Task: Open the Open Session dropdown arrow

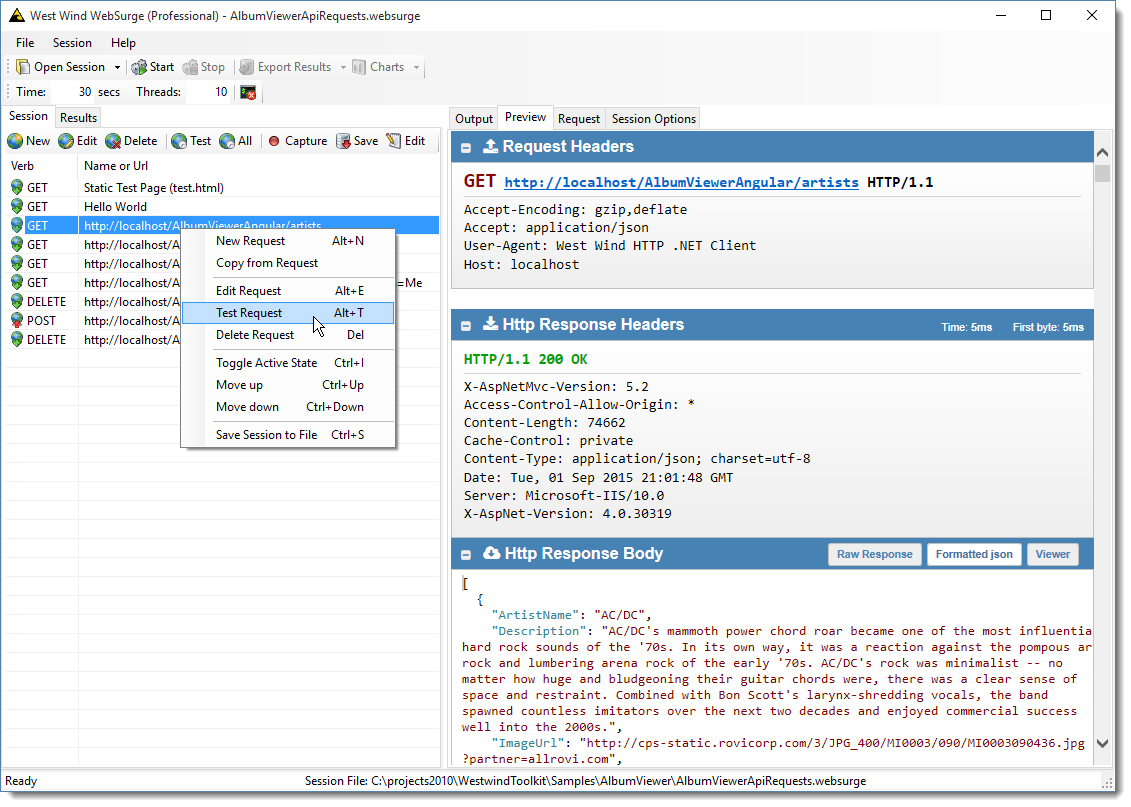Action: [x=117, y=67]
